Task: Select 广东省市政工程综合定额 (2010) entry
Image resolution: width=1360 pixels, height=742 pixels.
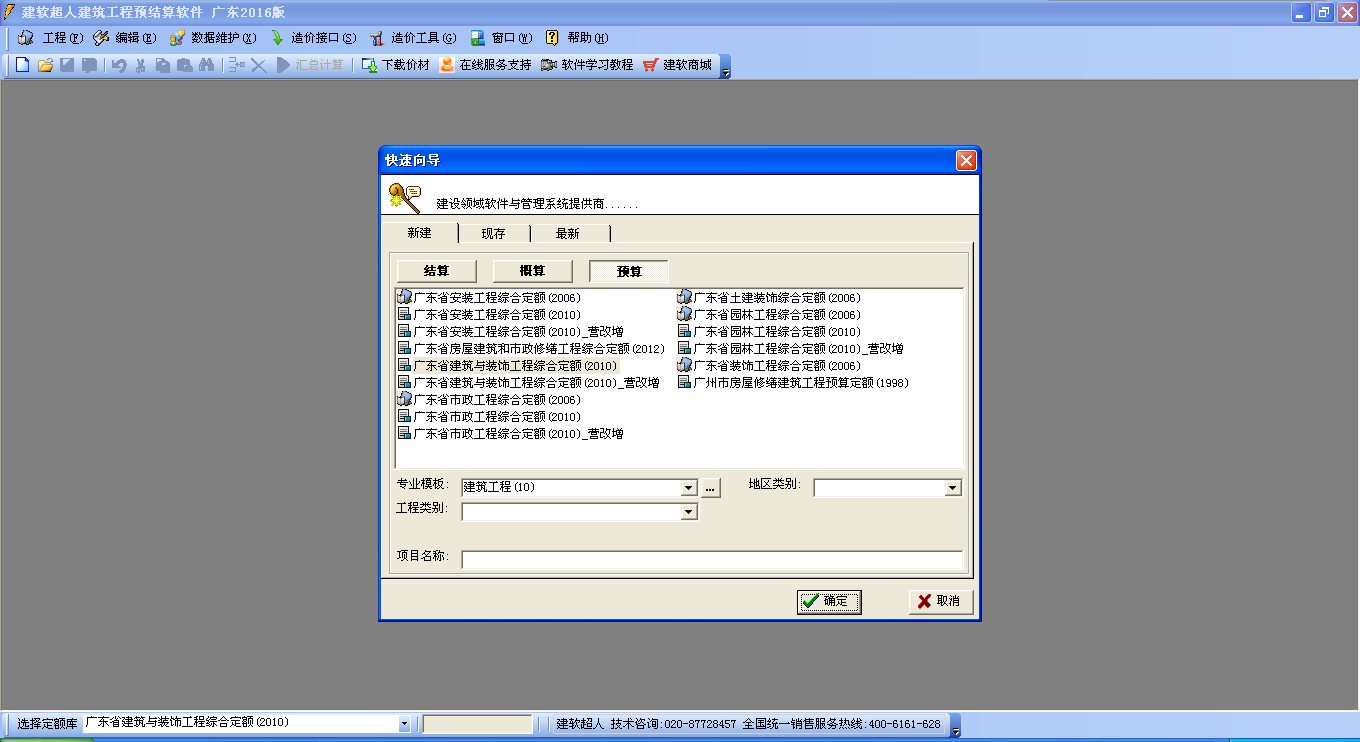Action: point(489,417)
